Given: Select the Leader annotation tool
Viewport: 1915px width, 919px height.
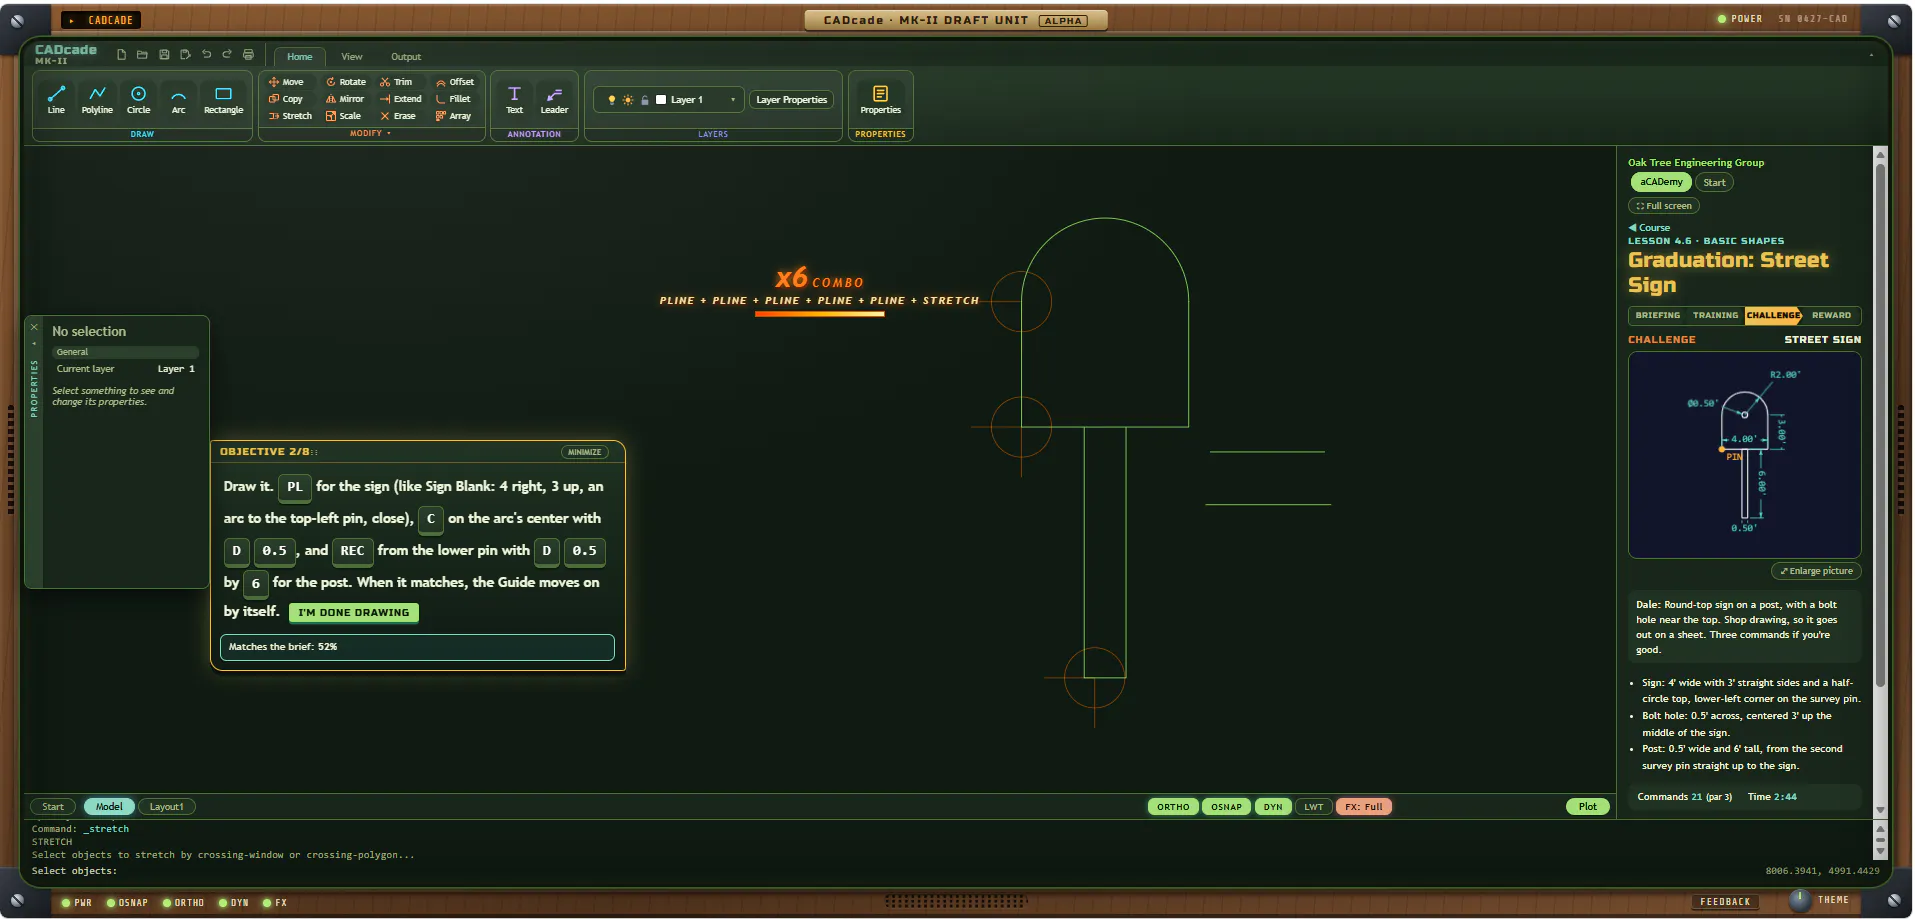Looking at the screenshot, I should point(554,99).
